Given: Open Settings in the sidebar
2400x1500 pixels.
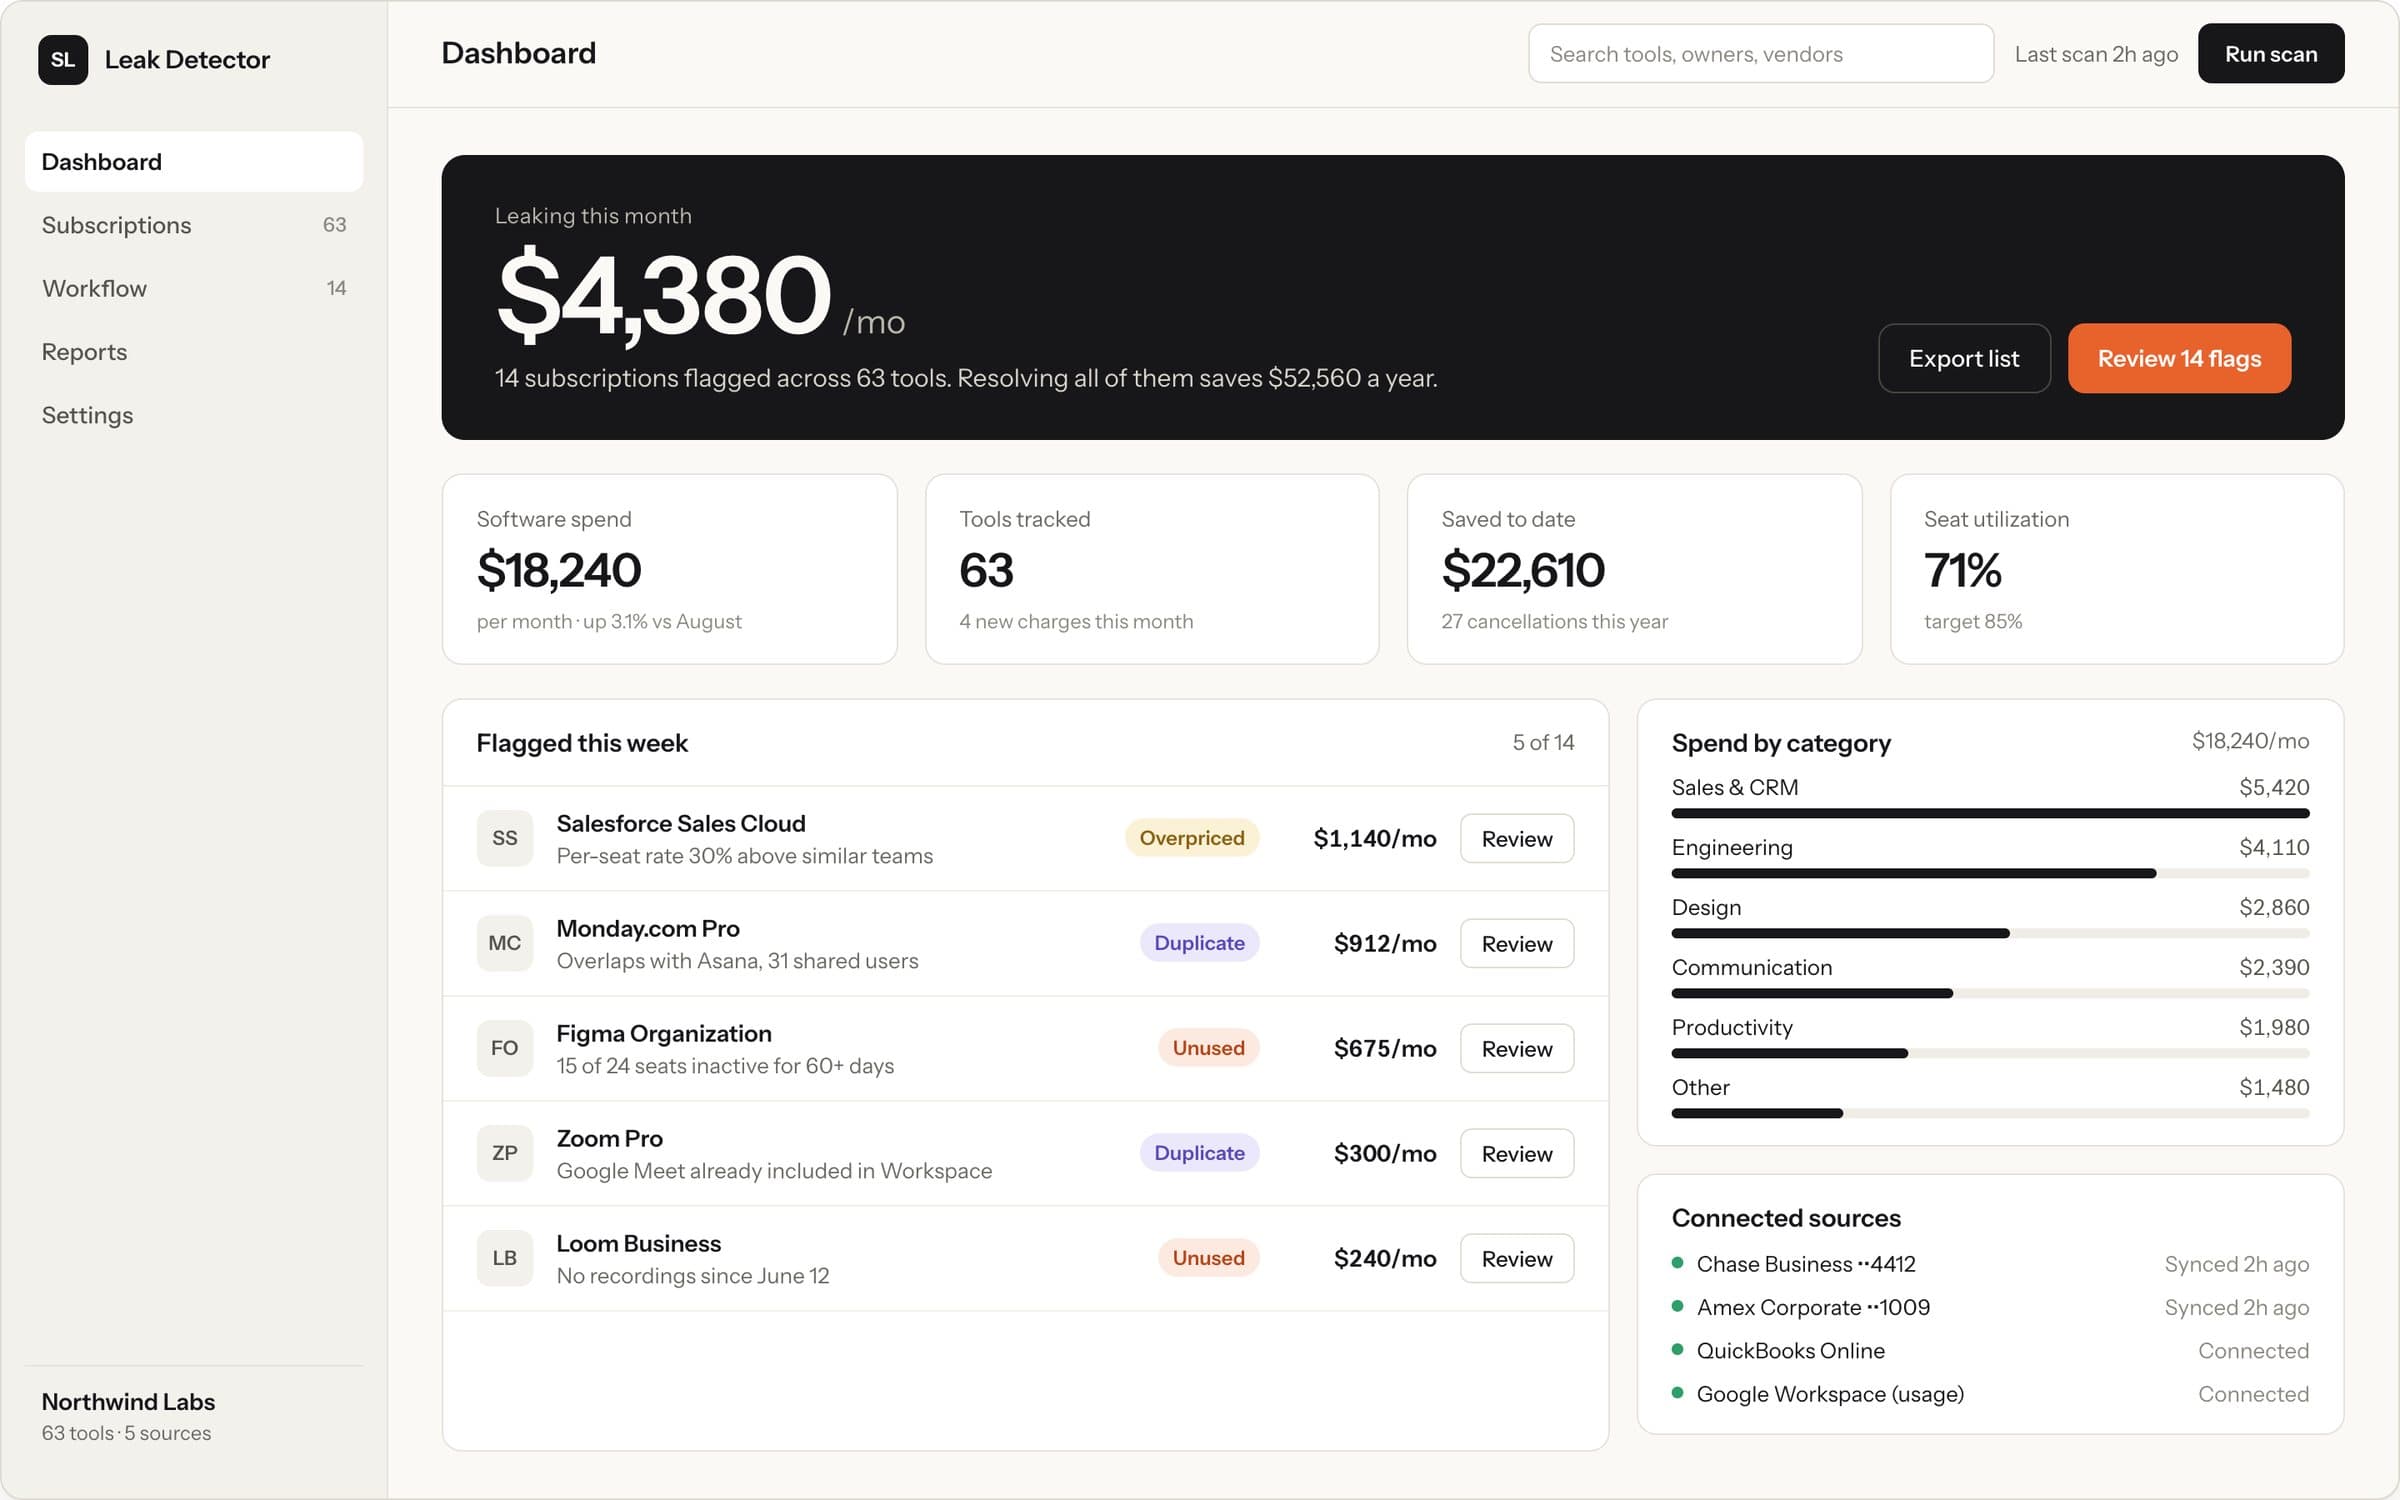Looking at the screenshot, I should pos(194,415).
